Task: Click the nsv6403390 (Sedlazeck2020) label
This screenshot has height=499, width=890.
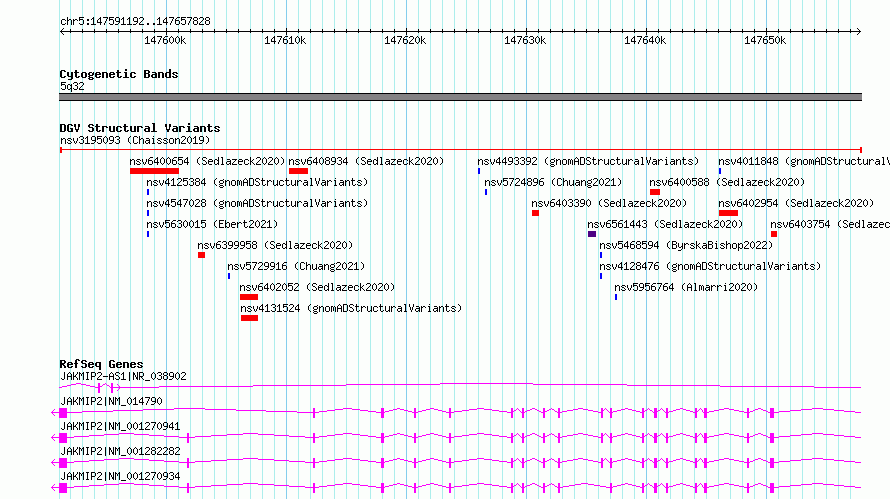Action: (x=609, y=203)
